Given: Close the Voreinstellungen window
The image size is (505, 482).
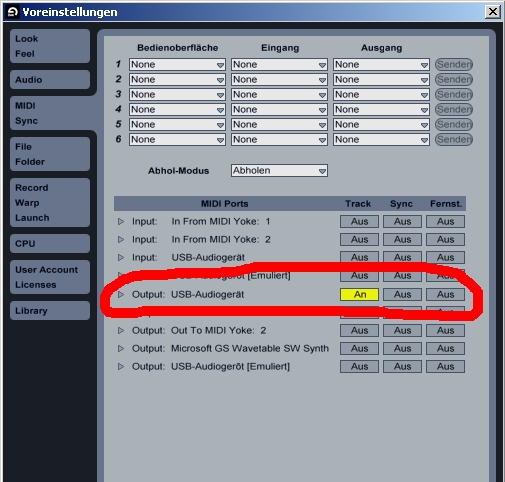Looking at the screenshot, I should click(493, 12).
